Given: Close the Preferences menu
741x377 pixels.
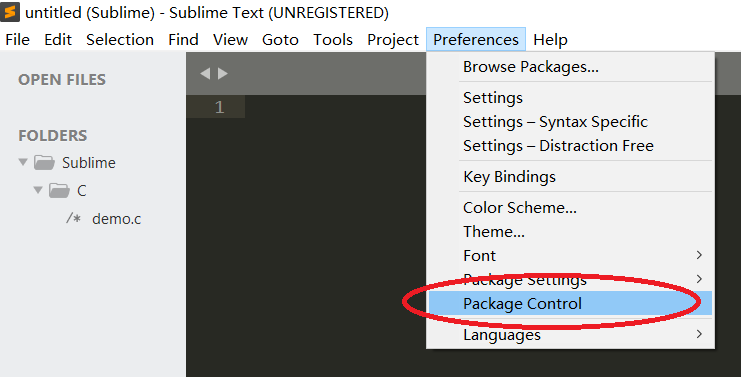Looking at the screenshot, I should point(475,40).
